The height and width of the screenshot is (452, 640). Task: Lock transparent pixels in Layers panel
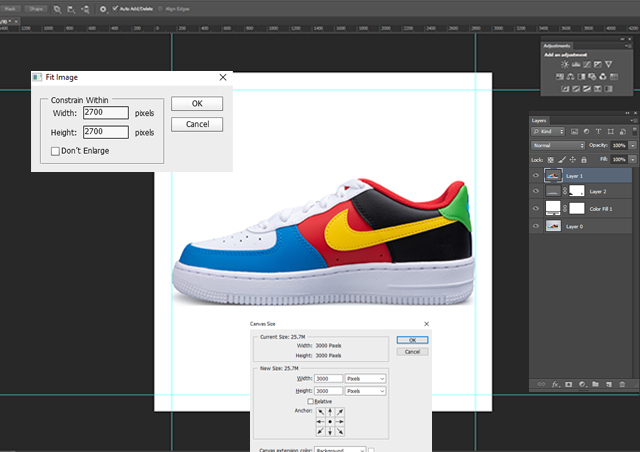click(x=551, y=160)
